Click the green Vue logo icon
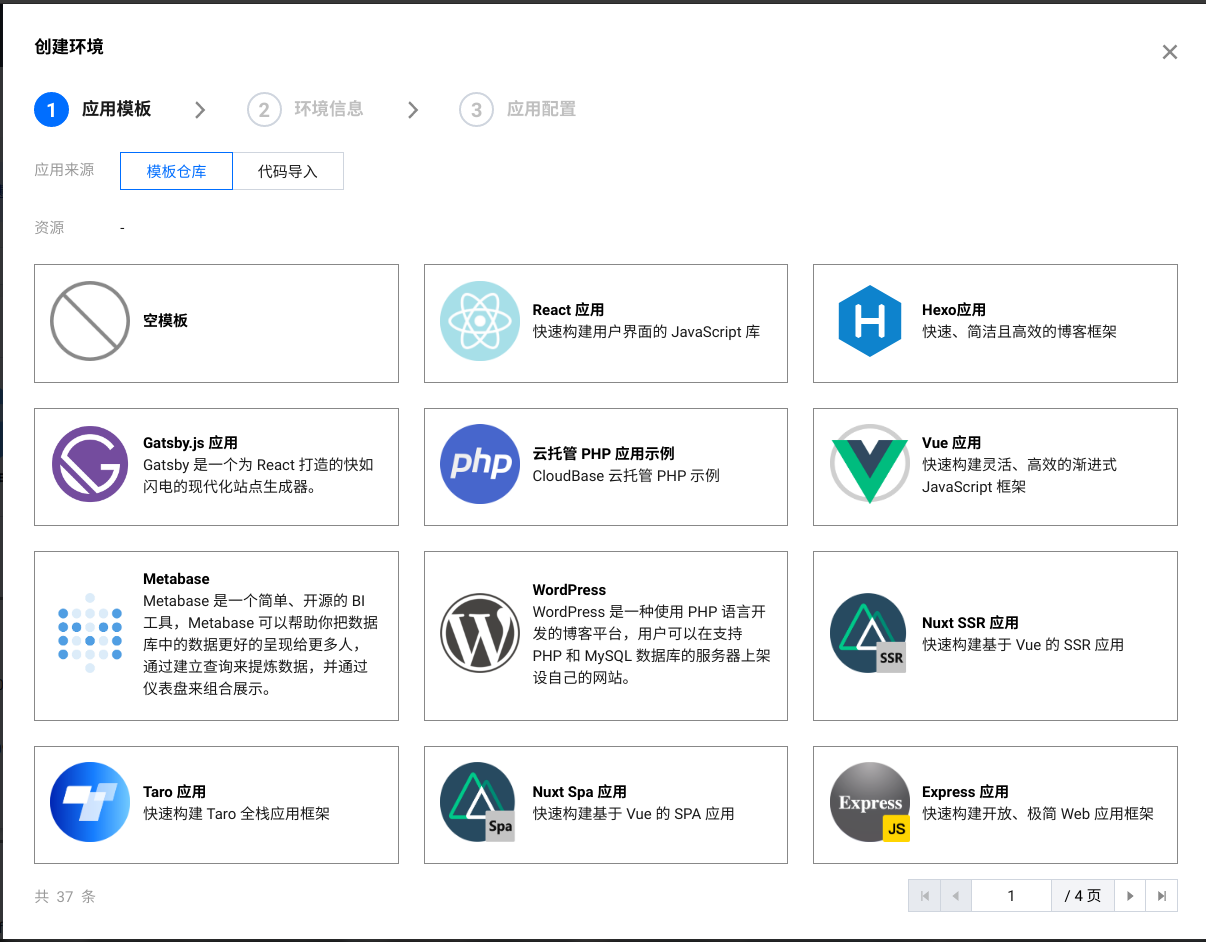 pyautogui.click(x=870, y=464)
